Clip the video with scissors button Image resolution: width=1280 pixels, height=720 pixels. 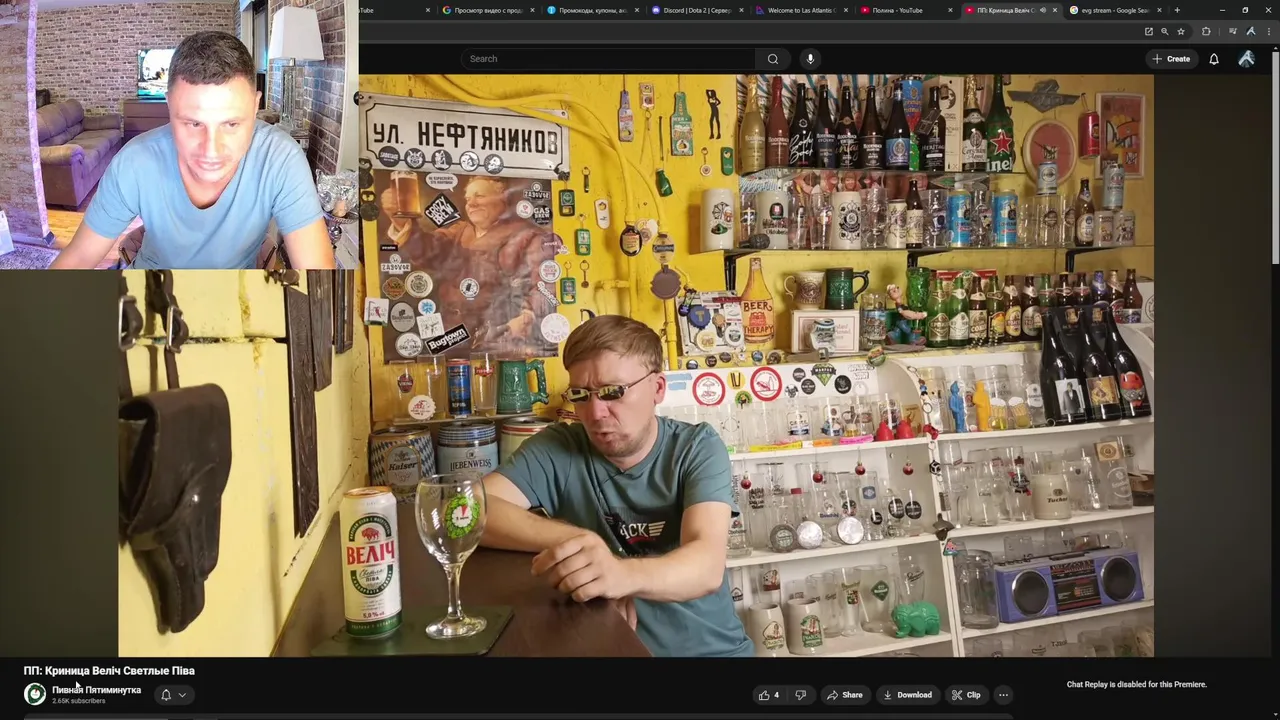(966, 695)
